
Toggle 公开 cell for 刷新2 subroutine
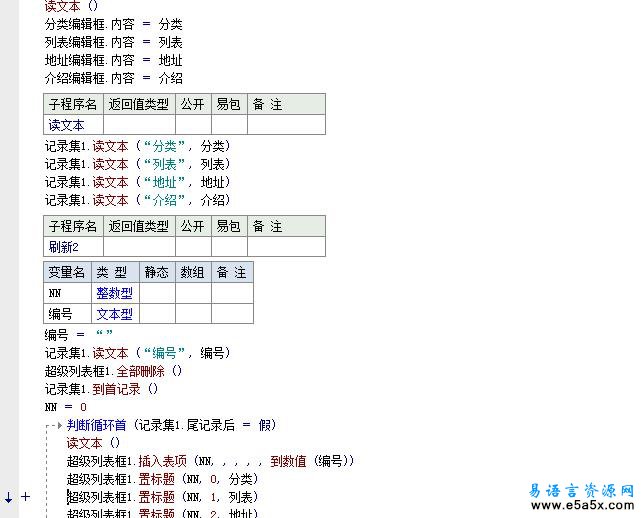point(193,247)
